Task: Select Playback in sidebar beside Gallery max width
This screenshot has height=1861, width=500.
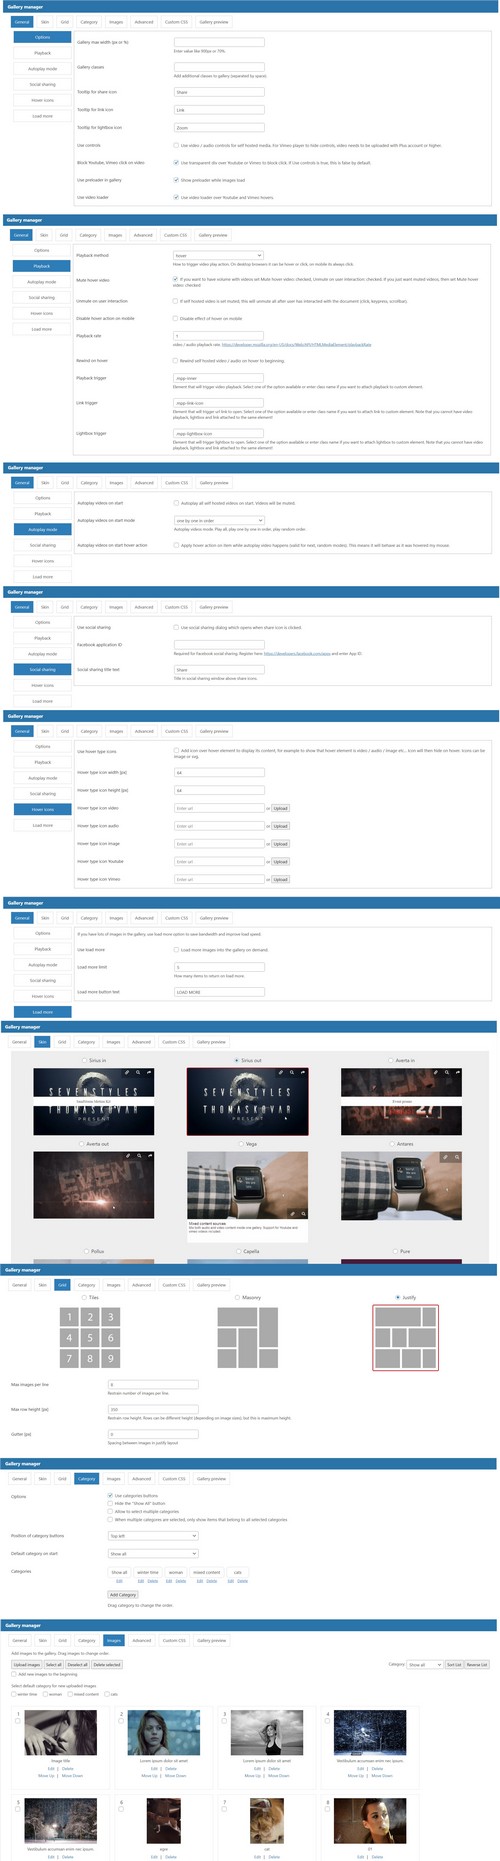Action: 42,53
